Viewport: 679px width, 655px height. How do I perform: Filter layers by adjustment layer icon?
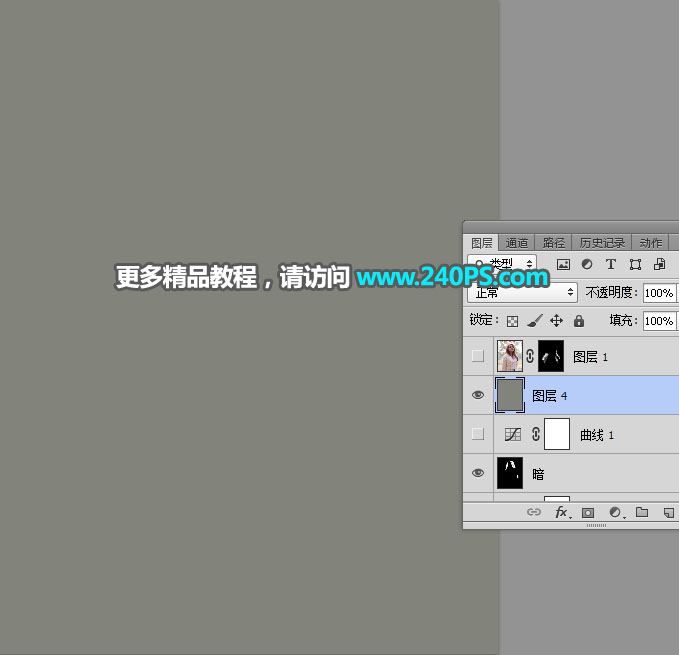coord(587,264)
